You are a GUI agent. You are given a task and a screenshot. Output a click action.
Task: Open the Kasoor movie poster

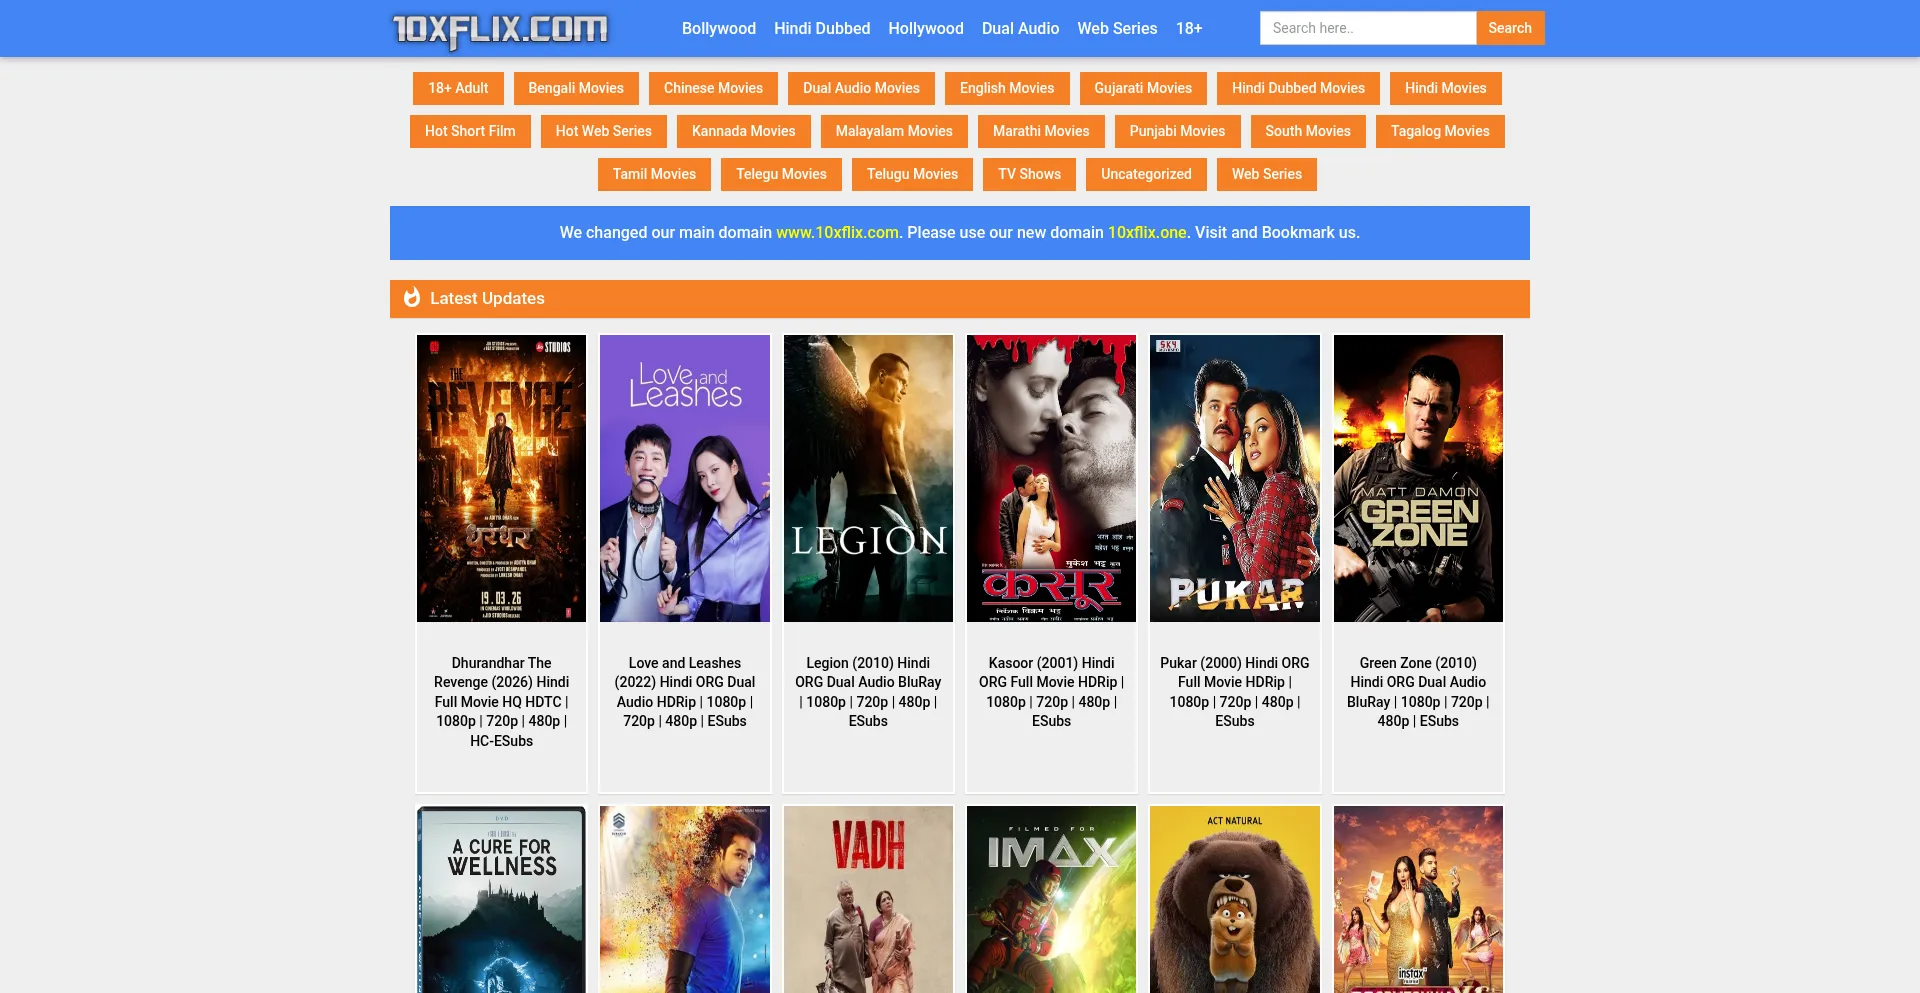click(1051, 478)
